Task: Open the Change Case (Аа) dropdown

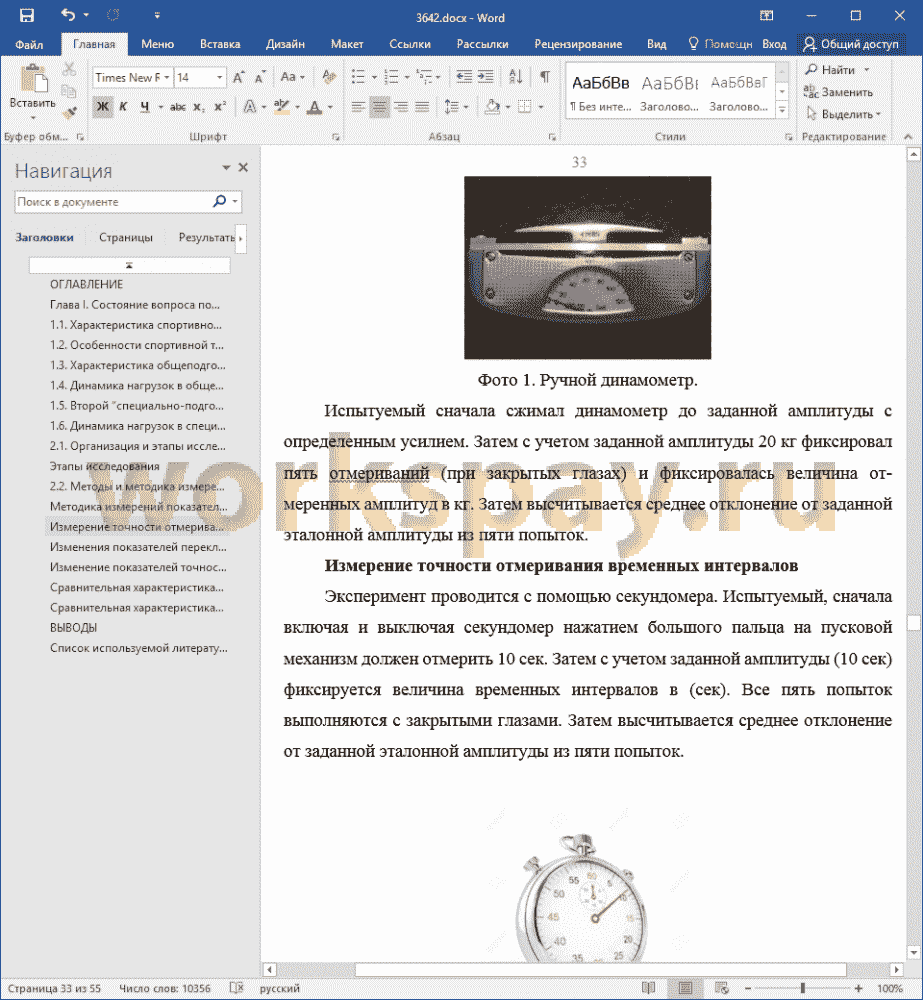Action: click(292, 77)
